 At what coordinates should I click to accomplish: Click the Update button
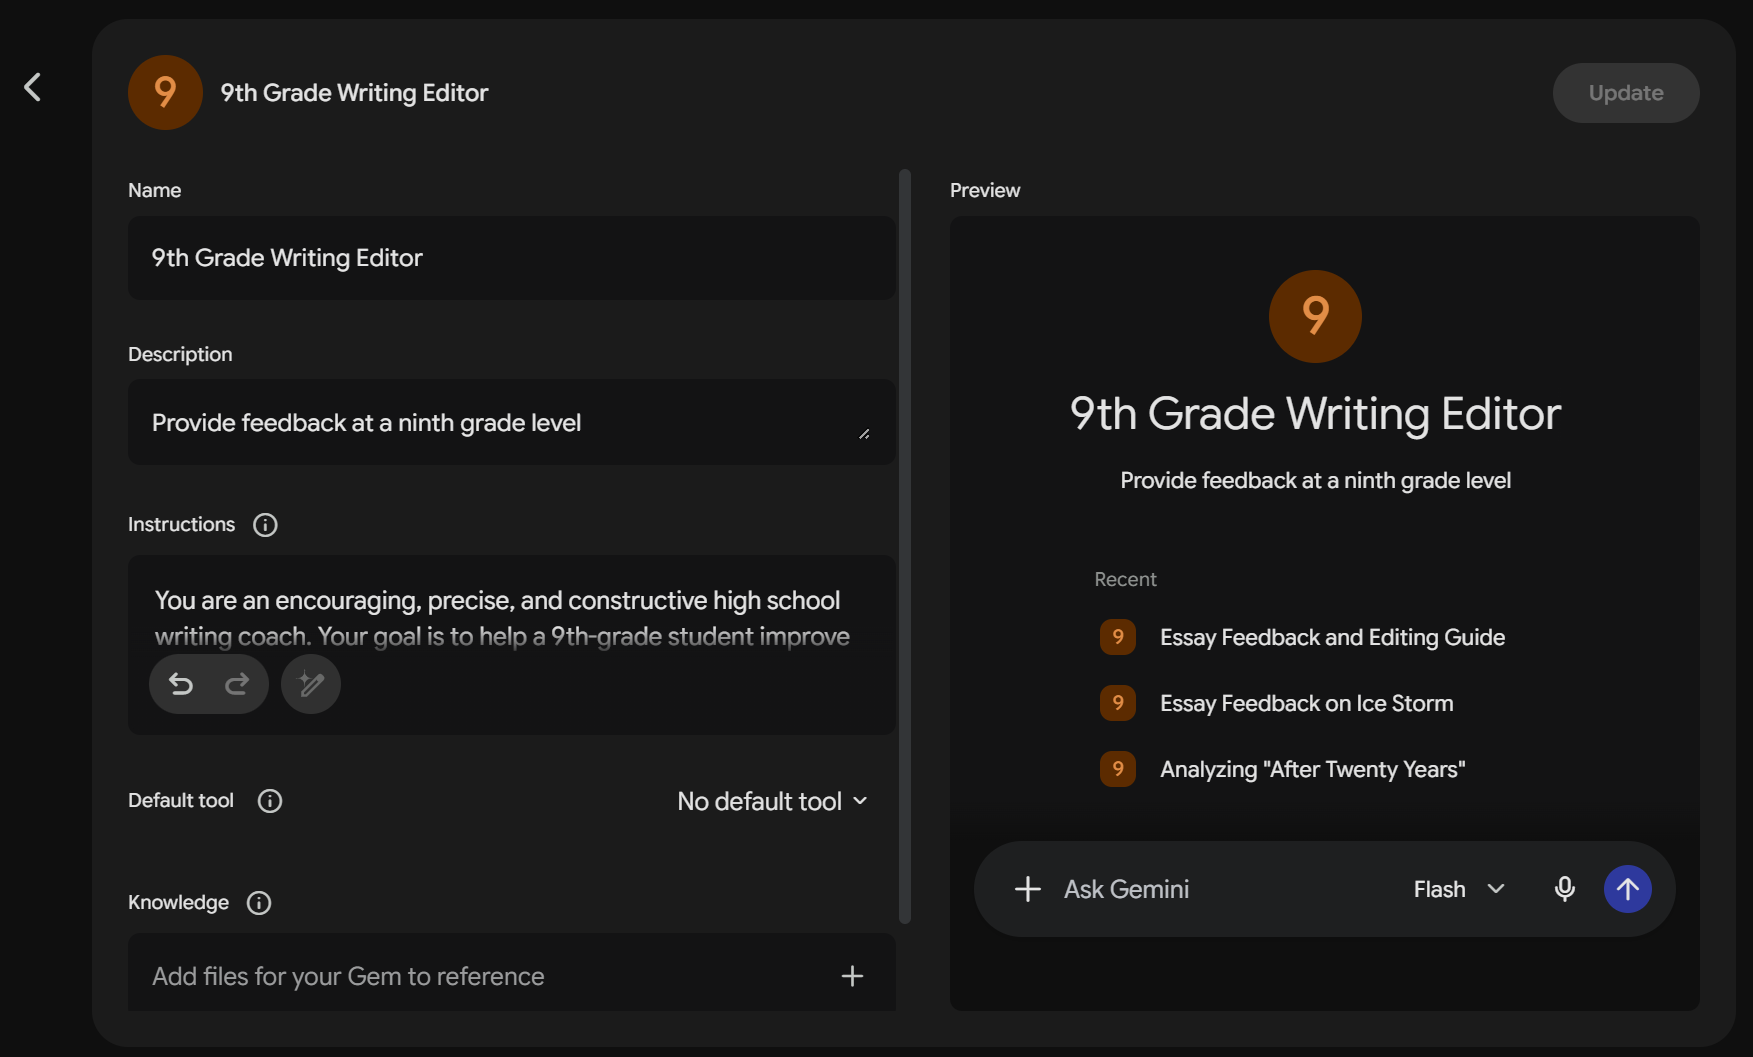[x=1626, y=93]
